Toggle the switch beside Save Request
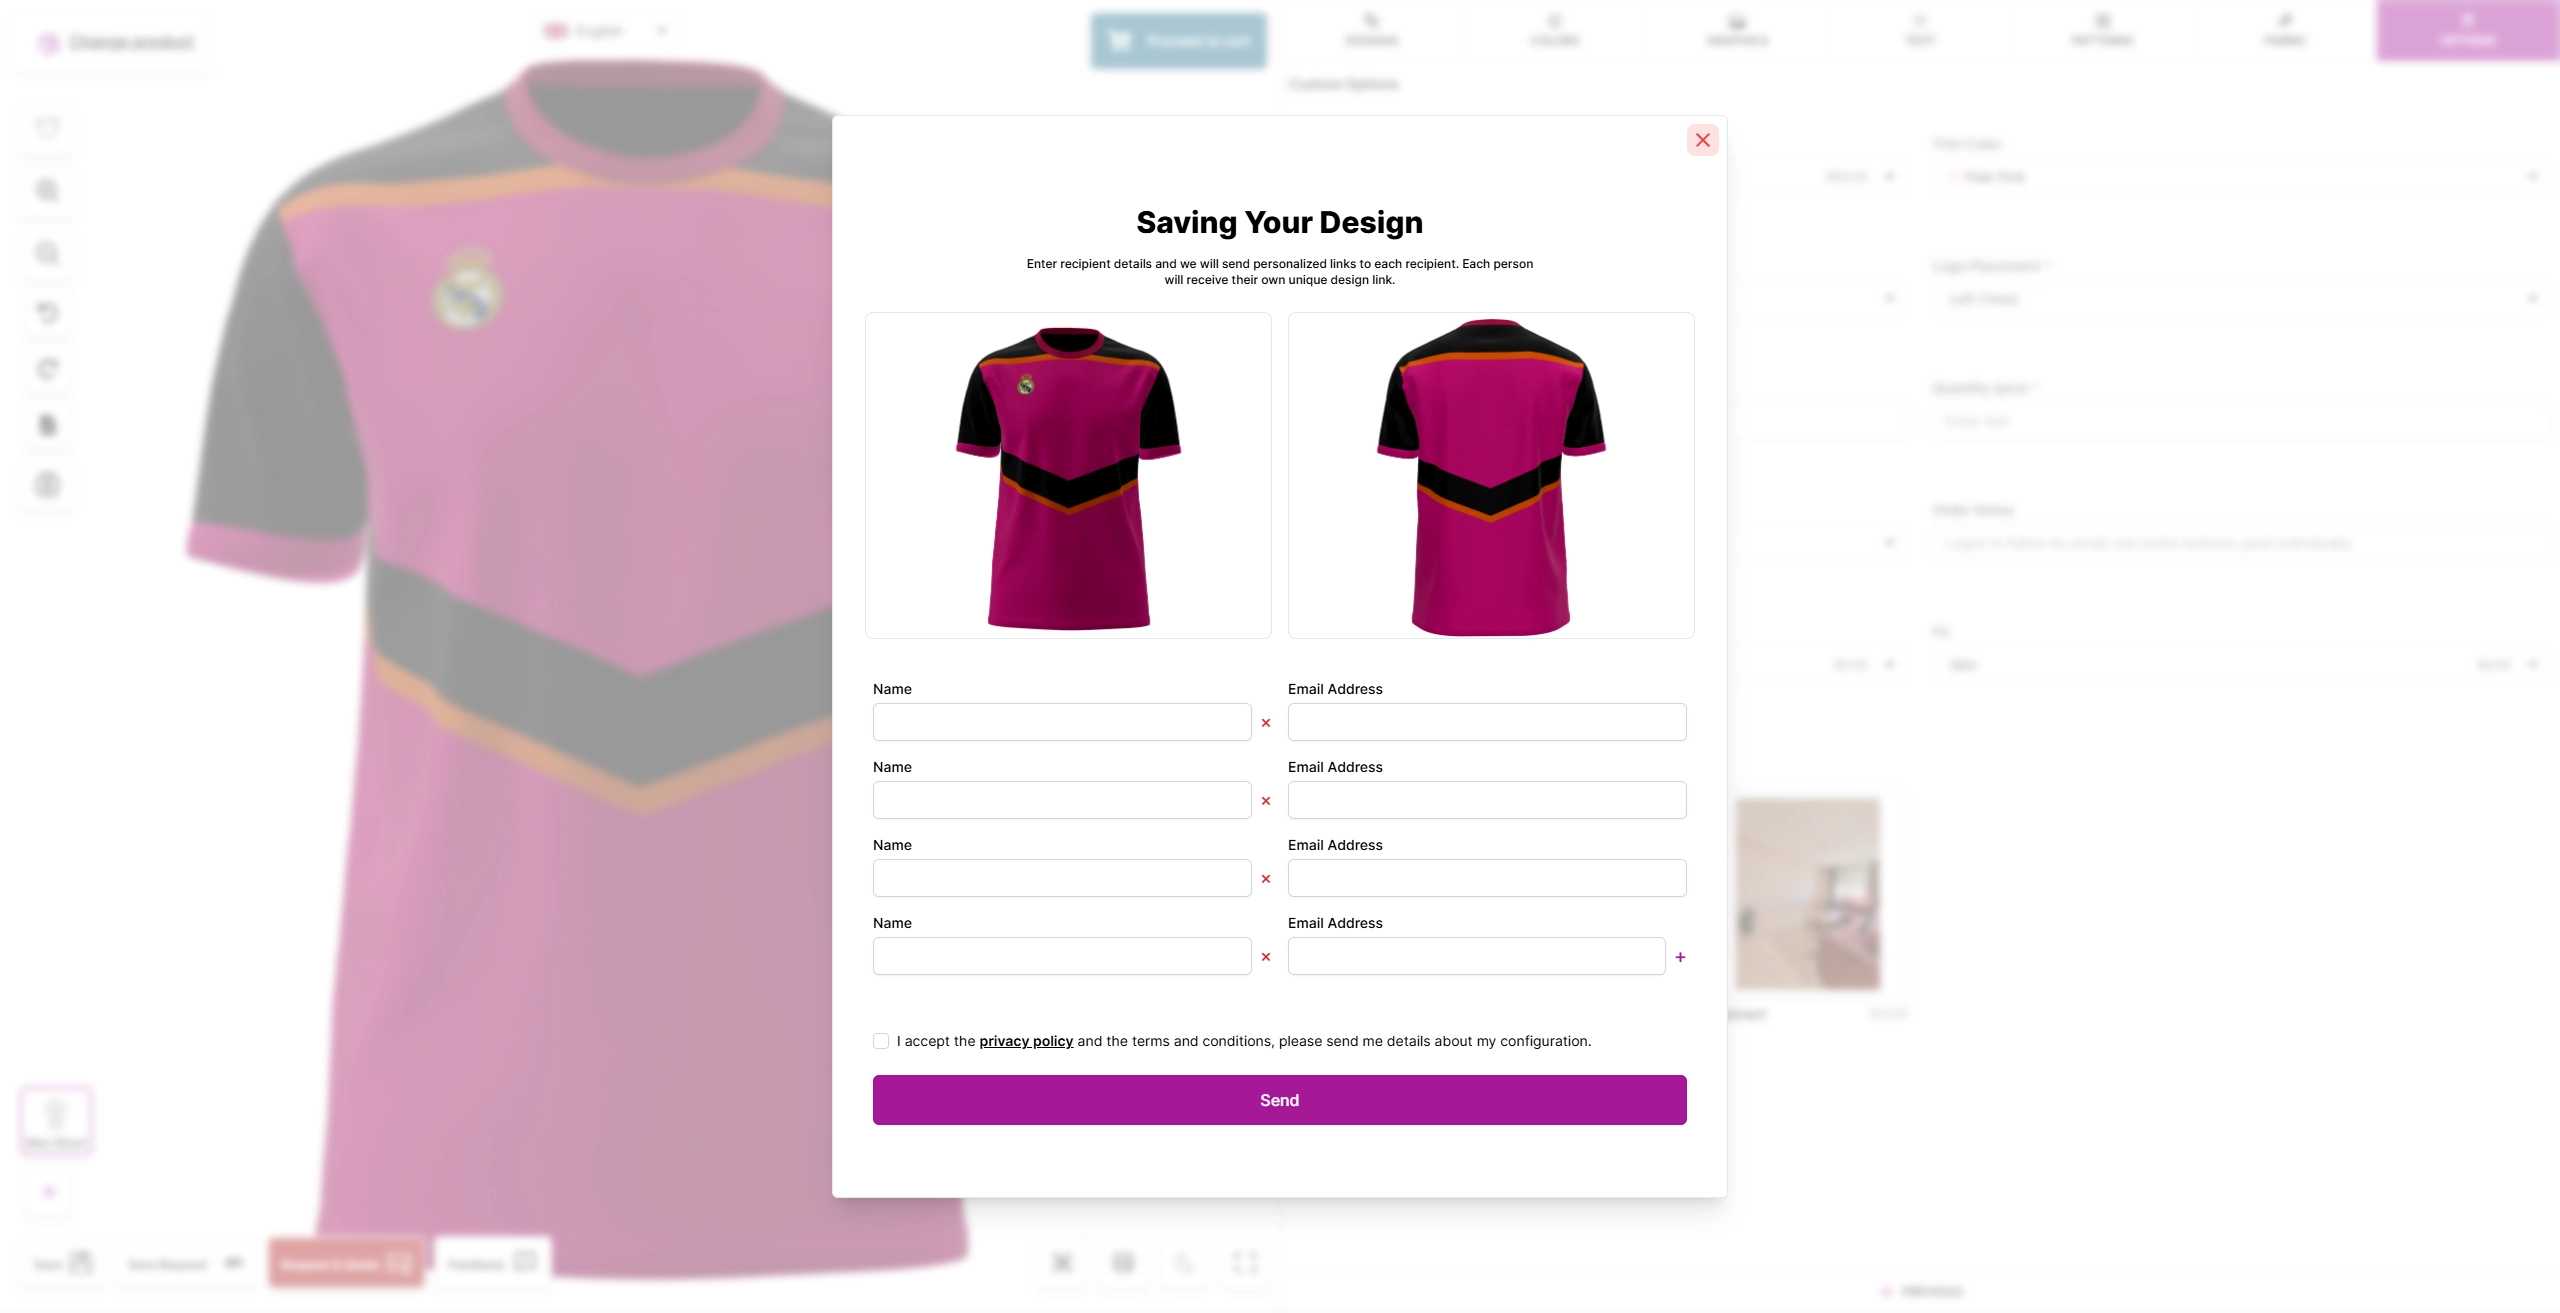 [x=235, y=1262]
